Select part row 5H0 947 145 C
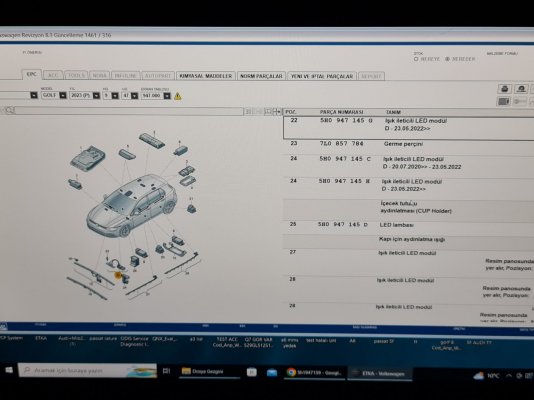534x400 pixels. (408, 163)
